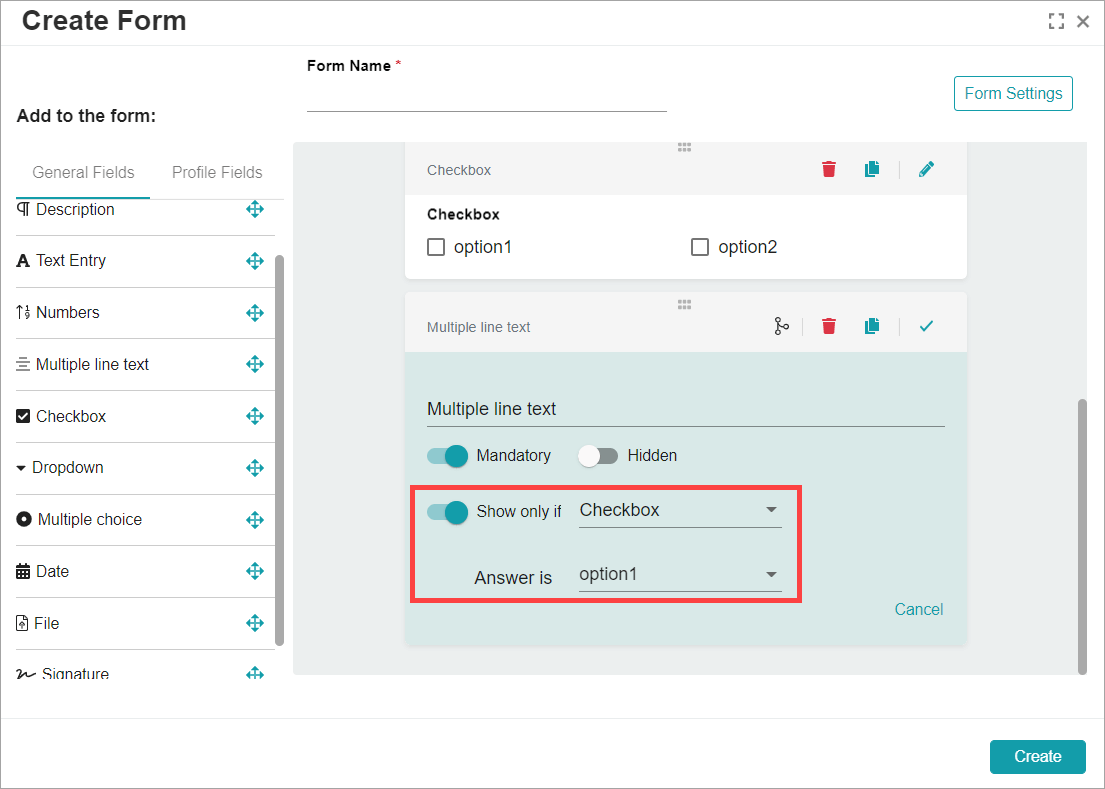Grab the drag handle above Multiple line text card
The image size is (1105, 789).
click(x=684, y=304)
